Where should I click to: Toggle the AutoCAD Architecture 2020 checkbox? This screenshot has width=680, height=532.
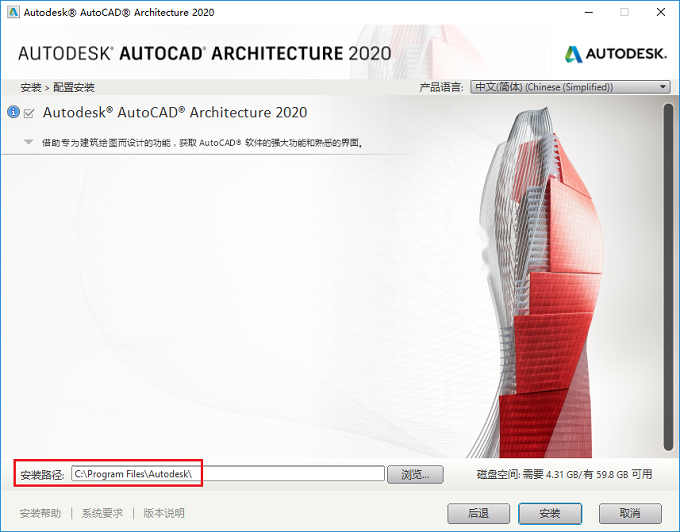[x=29, y=114]
